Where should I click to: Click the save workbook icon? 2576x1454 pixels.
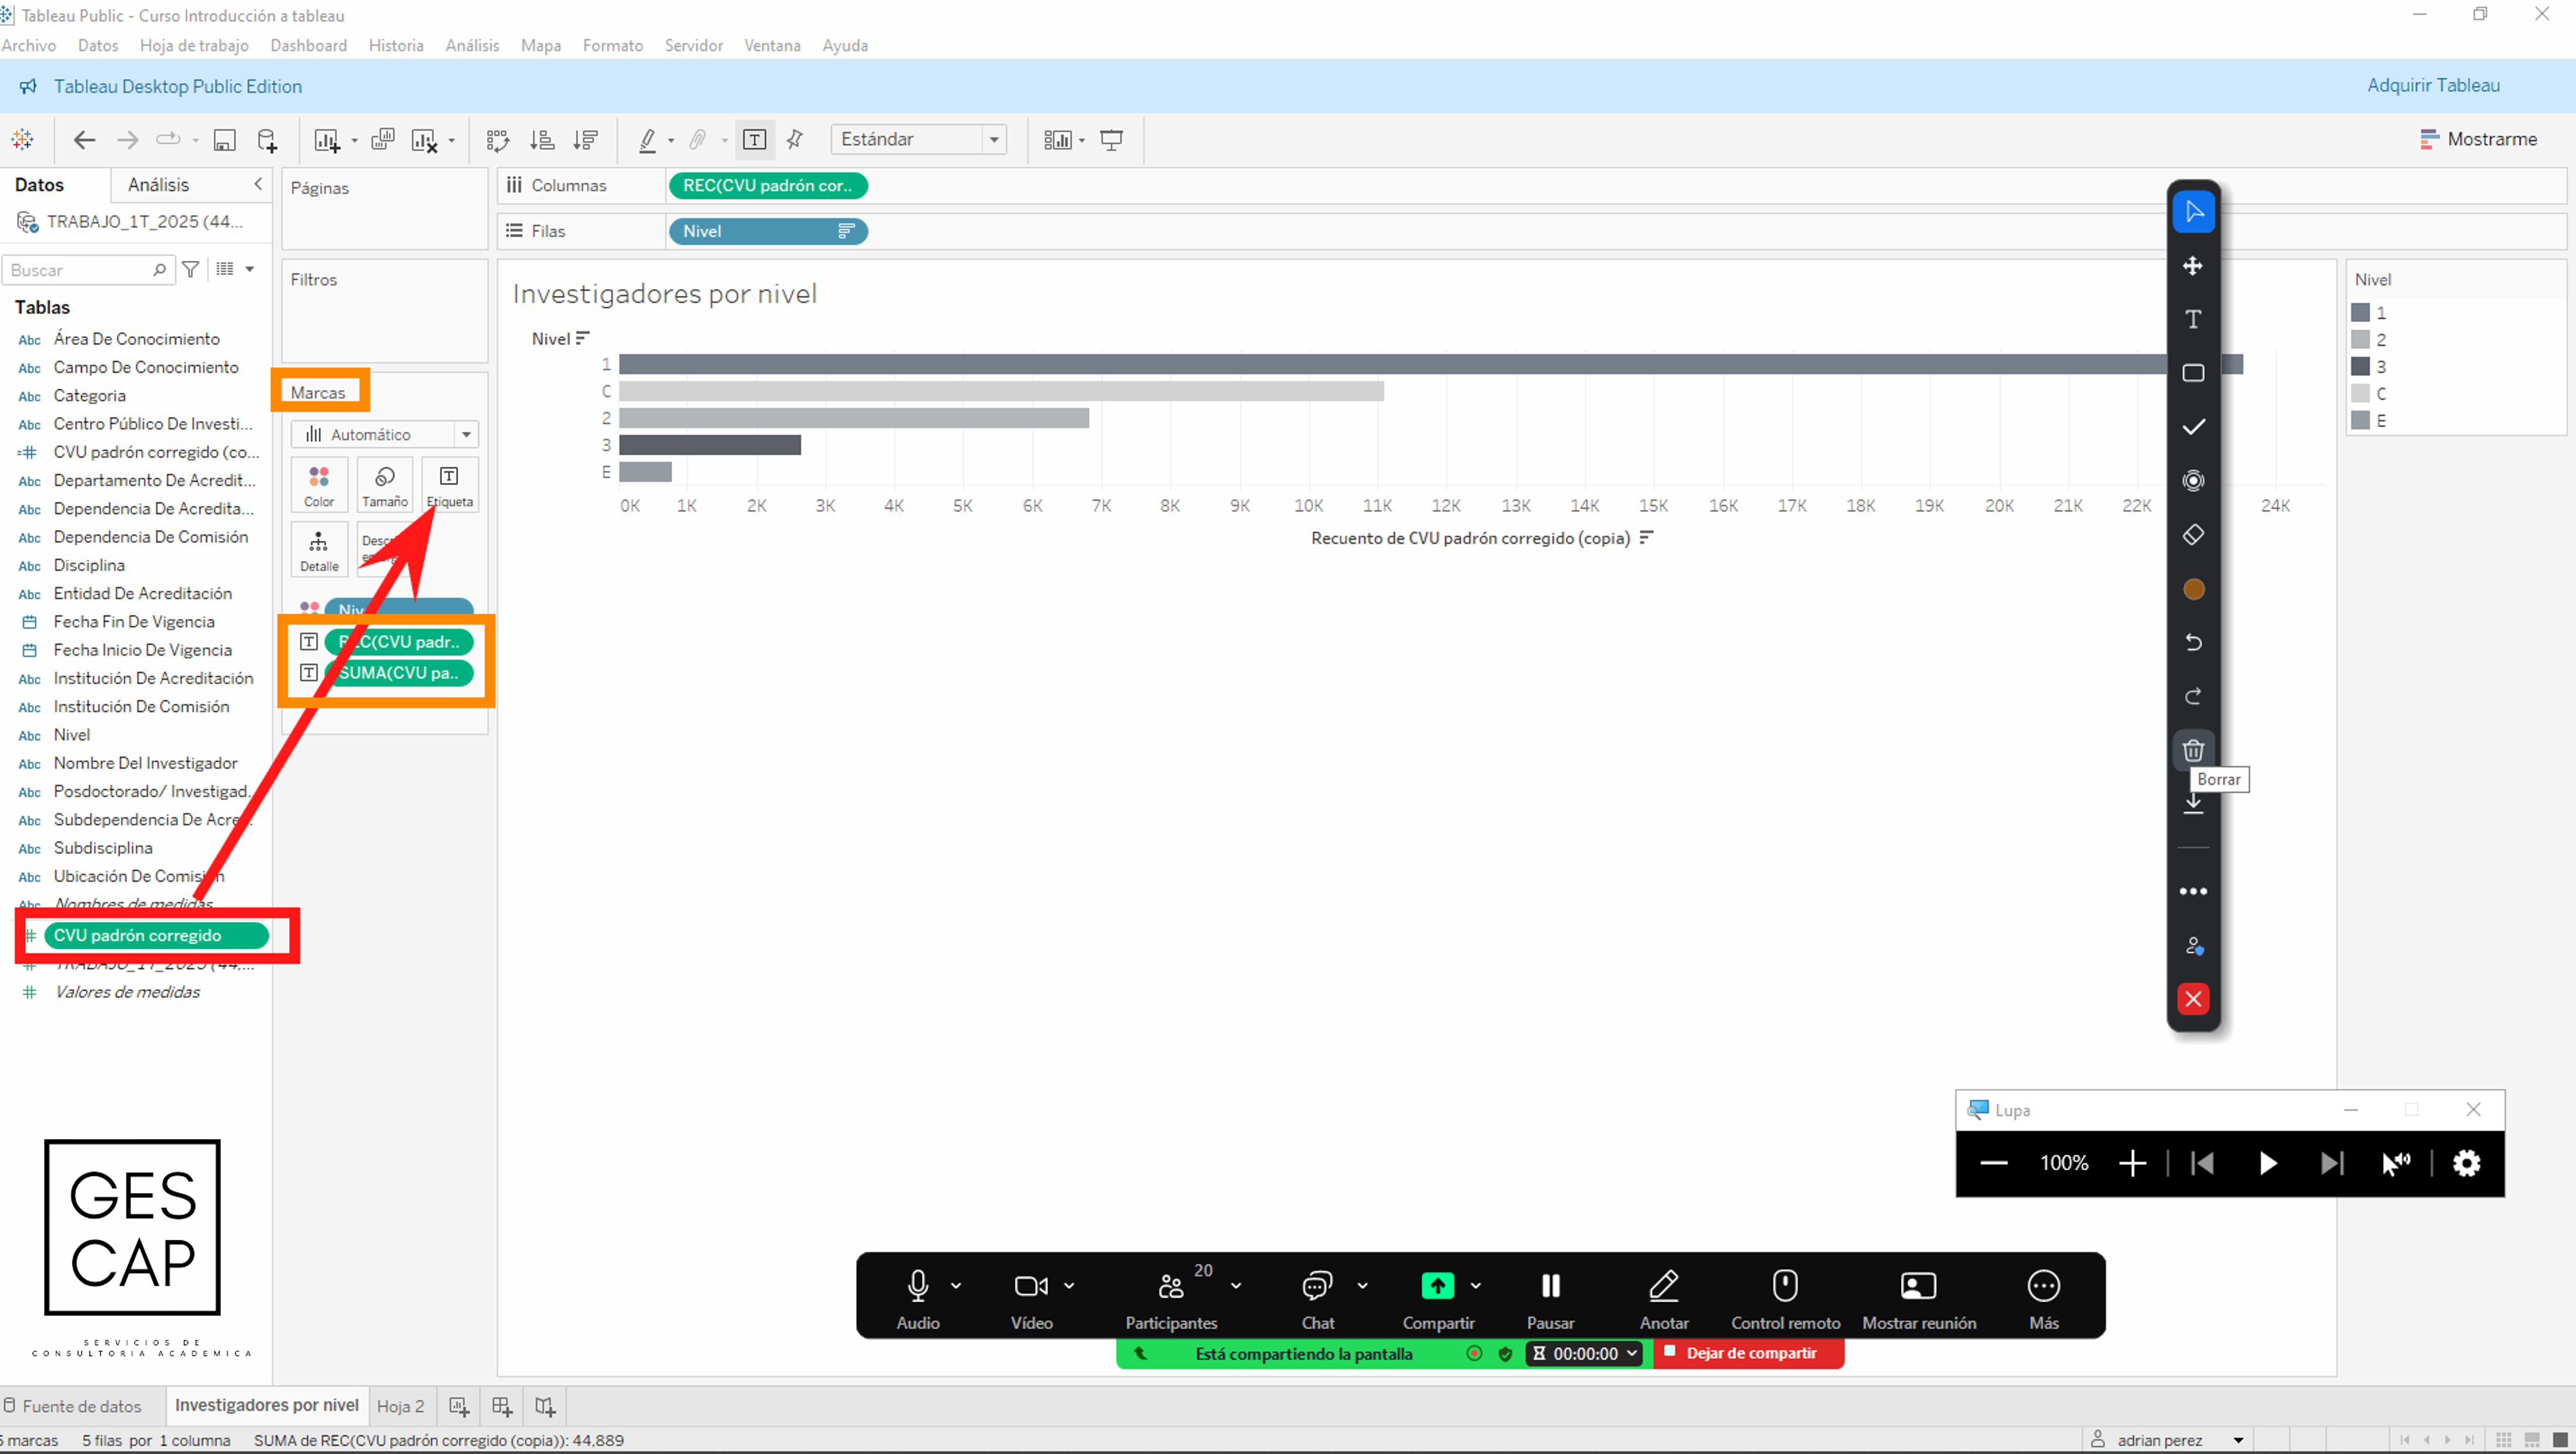coord(224,140)
